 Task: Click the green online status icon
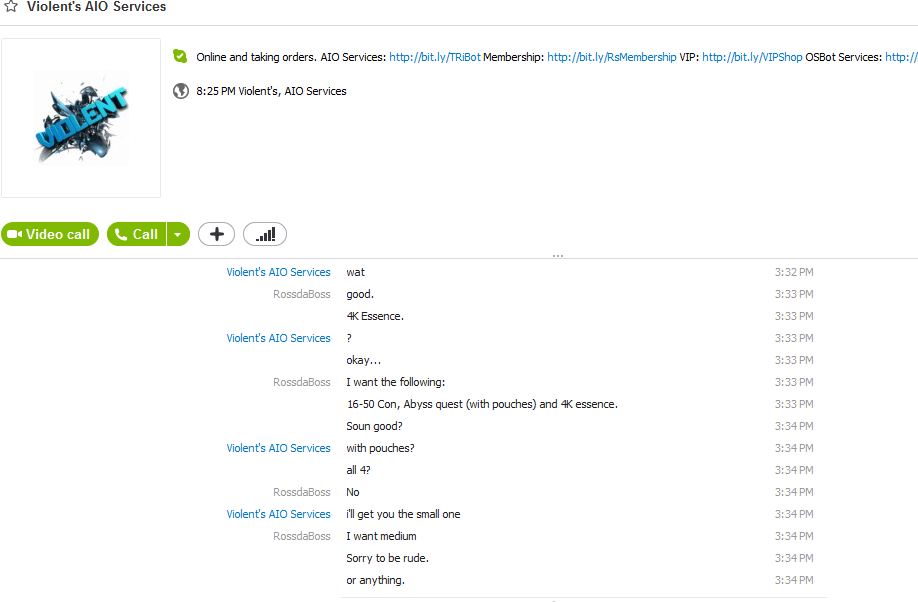tap(180, 56)
